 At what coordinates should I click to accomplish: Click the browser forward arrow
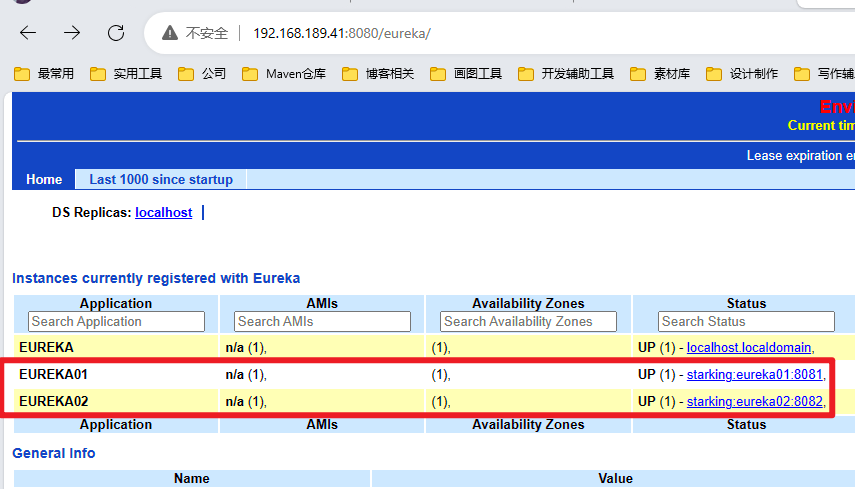[72, 33]
